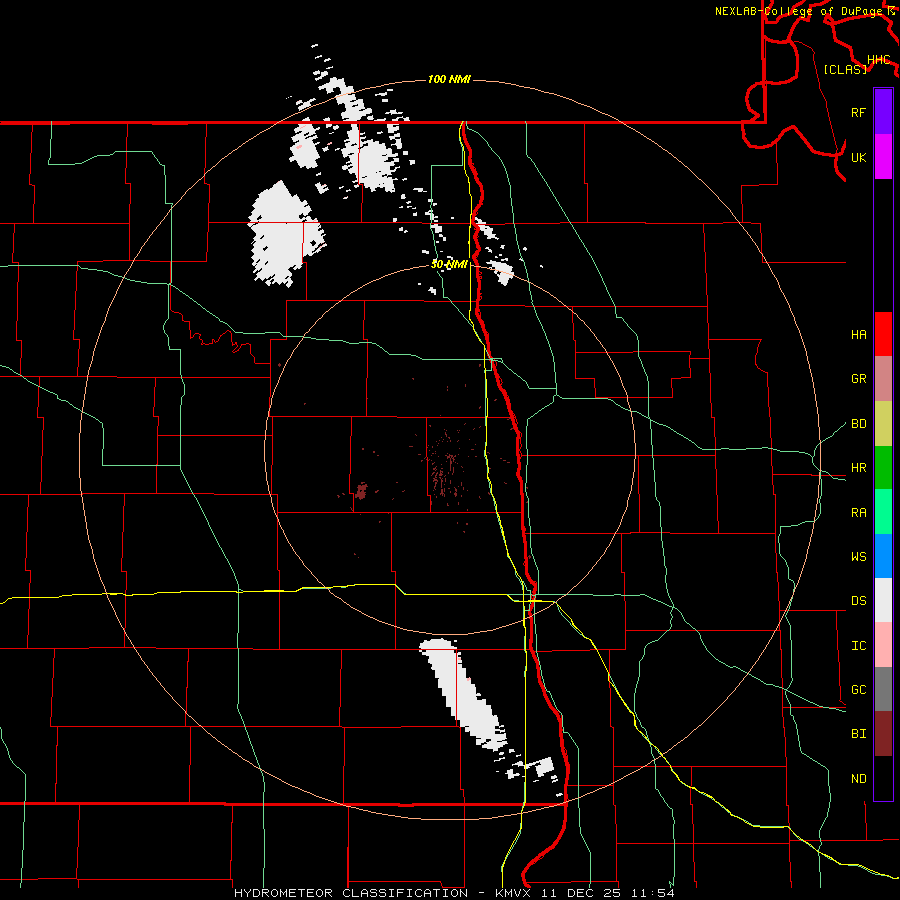Click the ND legend label
Screen dimensions: 900x900
point(859,779)
